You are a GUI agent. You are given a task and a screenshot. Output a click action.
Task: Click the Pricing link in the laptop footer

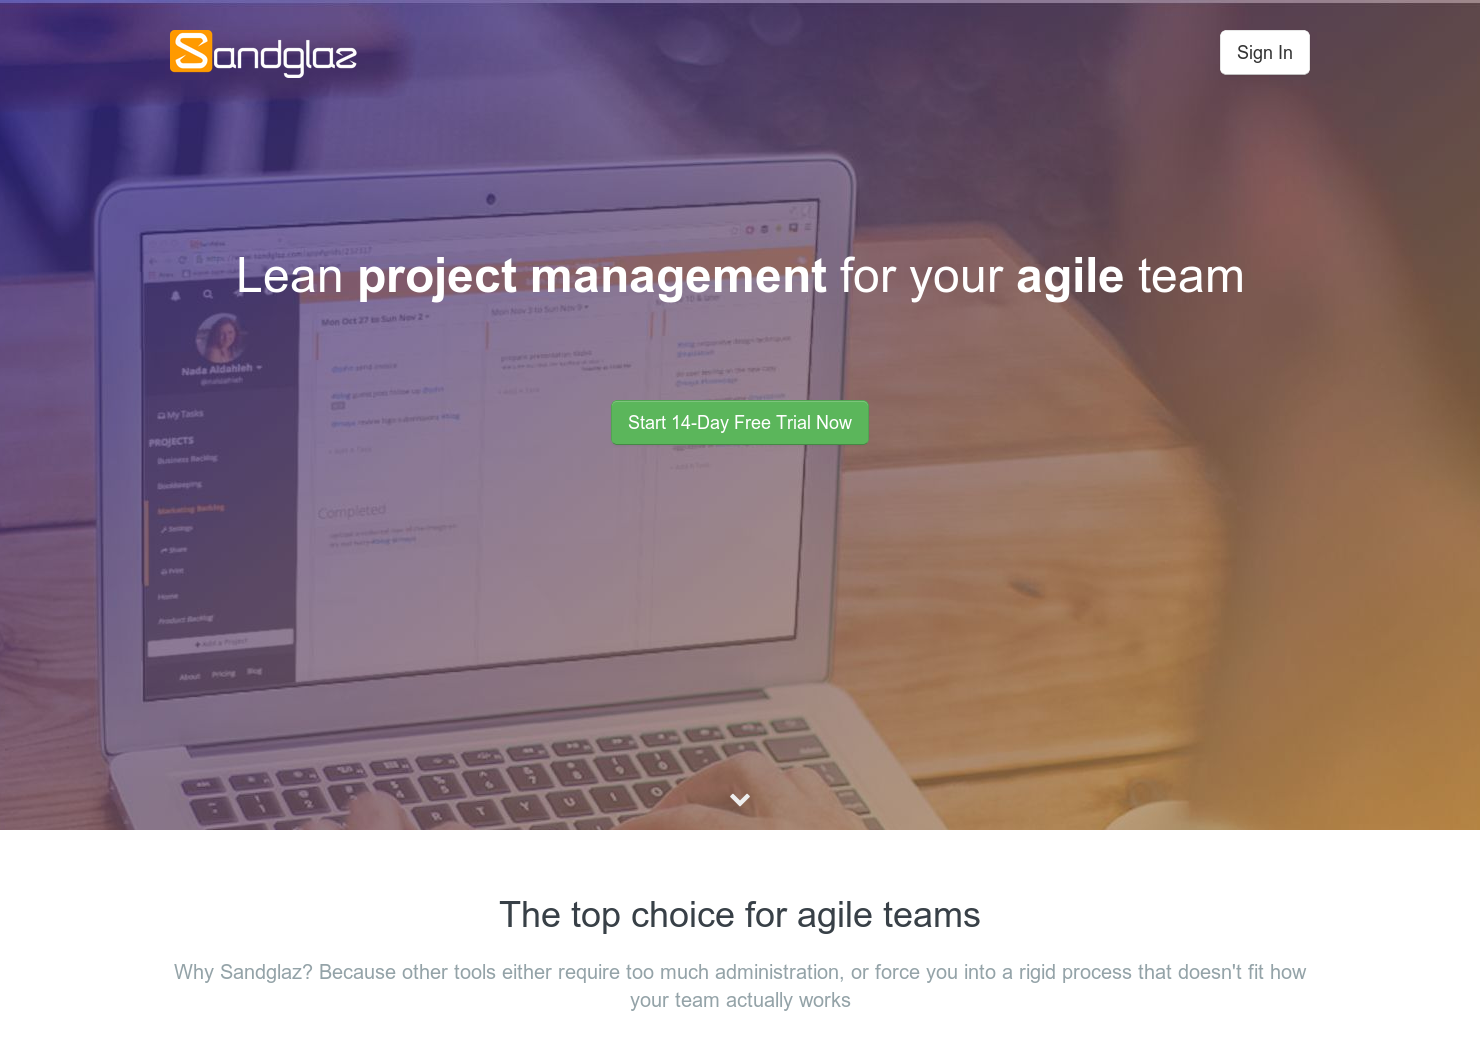point(223,674)
